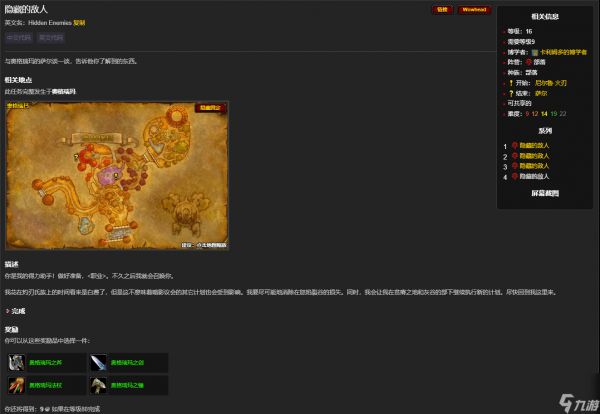The height and width of the screenshot is (414, 600).
Task: Click the second grey code button under the title
Action: click(51, 37)
